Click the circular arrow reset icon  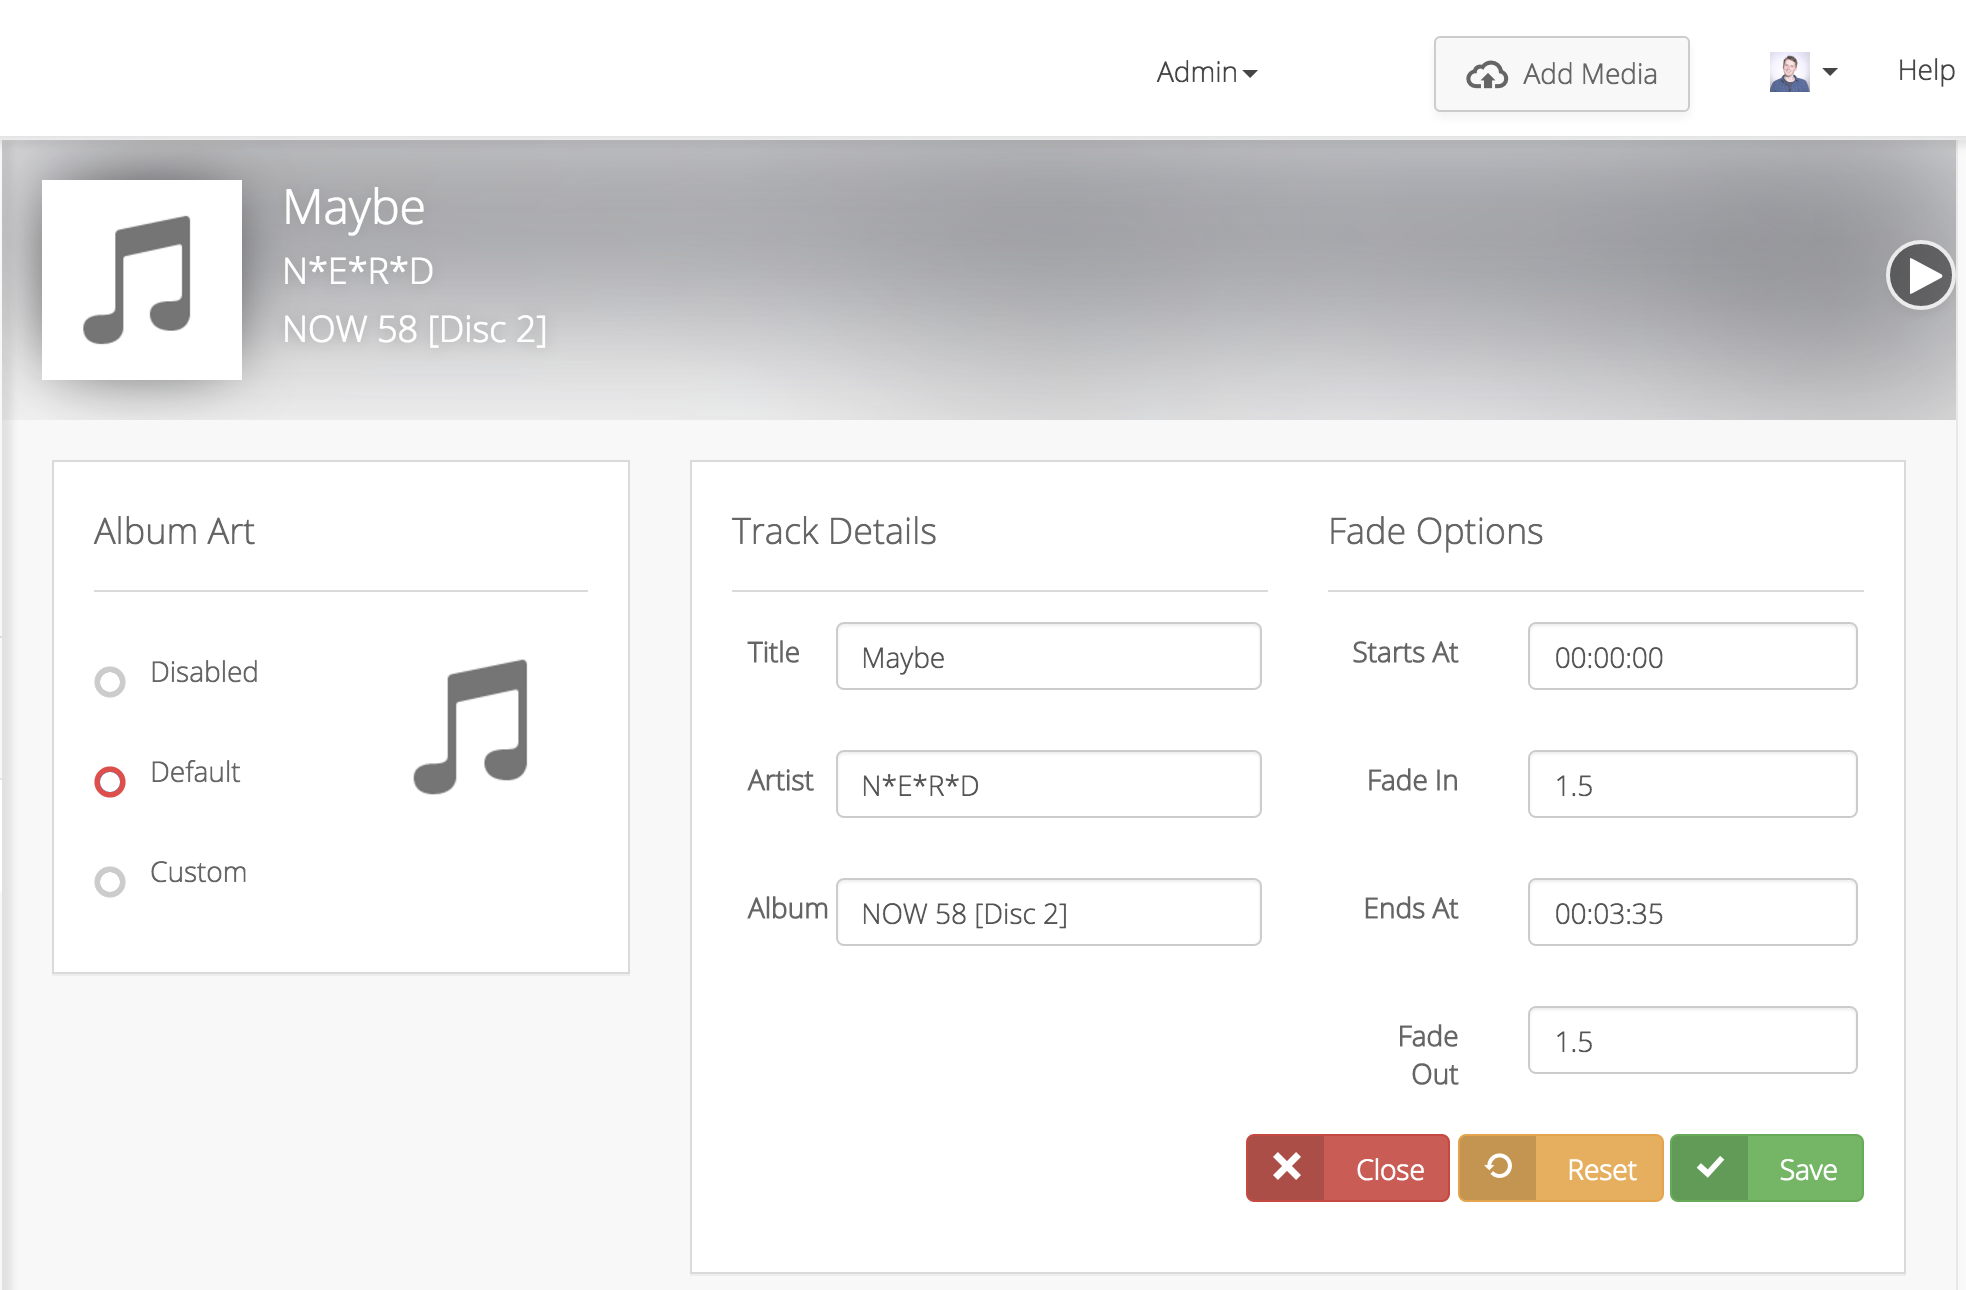click(x=1498, y=1166)
